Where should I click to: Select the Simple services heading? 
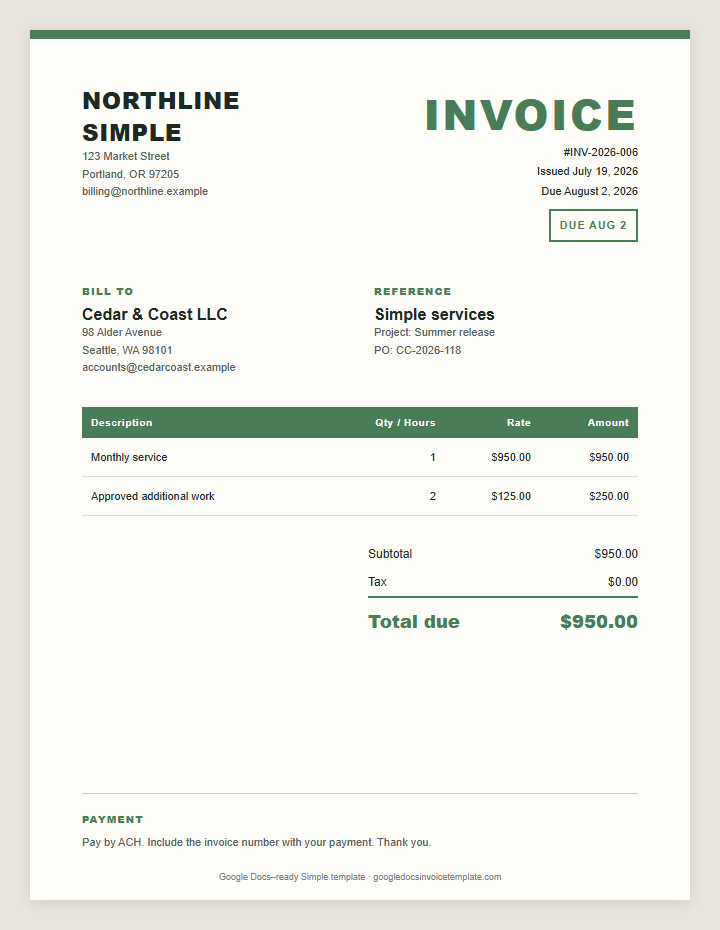pyautogui.click(x=435, y=314)
